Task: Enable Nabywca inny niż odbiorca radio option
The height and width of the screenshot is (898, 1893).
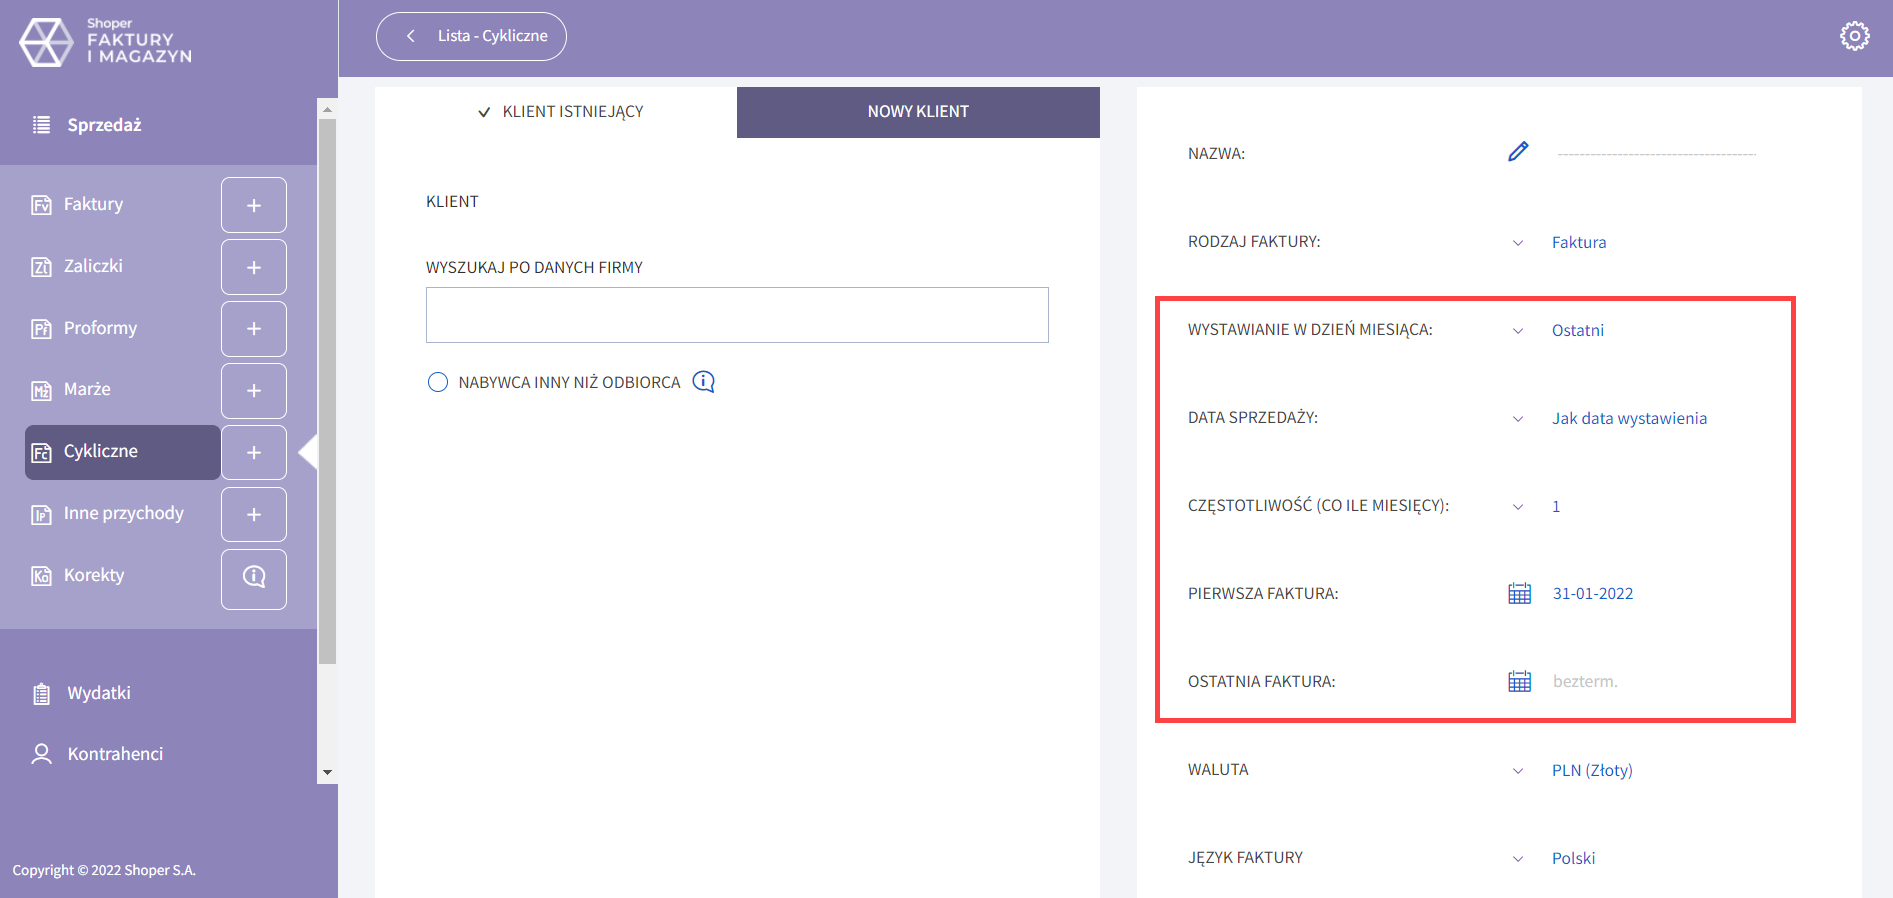Action: tap(438, 382)
